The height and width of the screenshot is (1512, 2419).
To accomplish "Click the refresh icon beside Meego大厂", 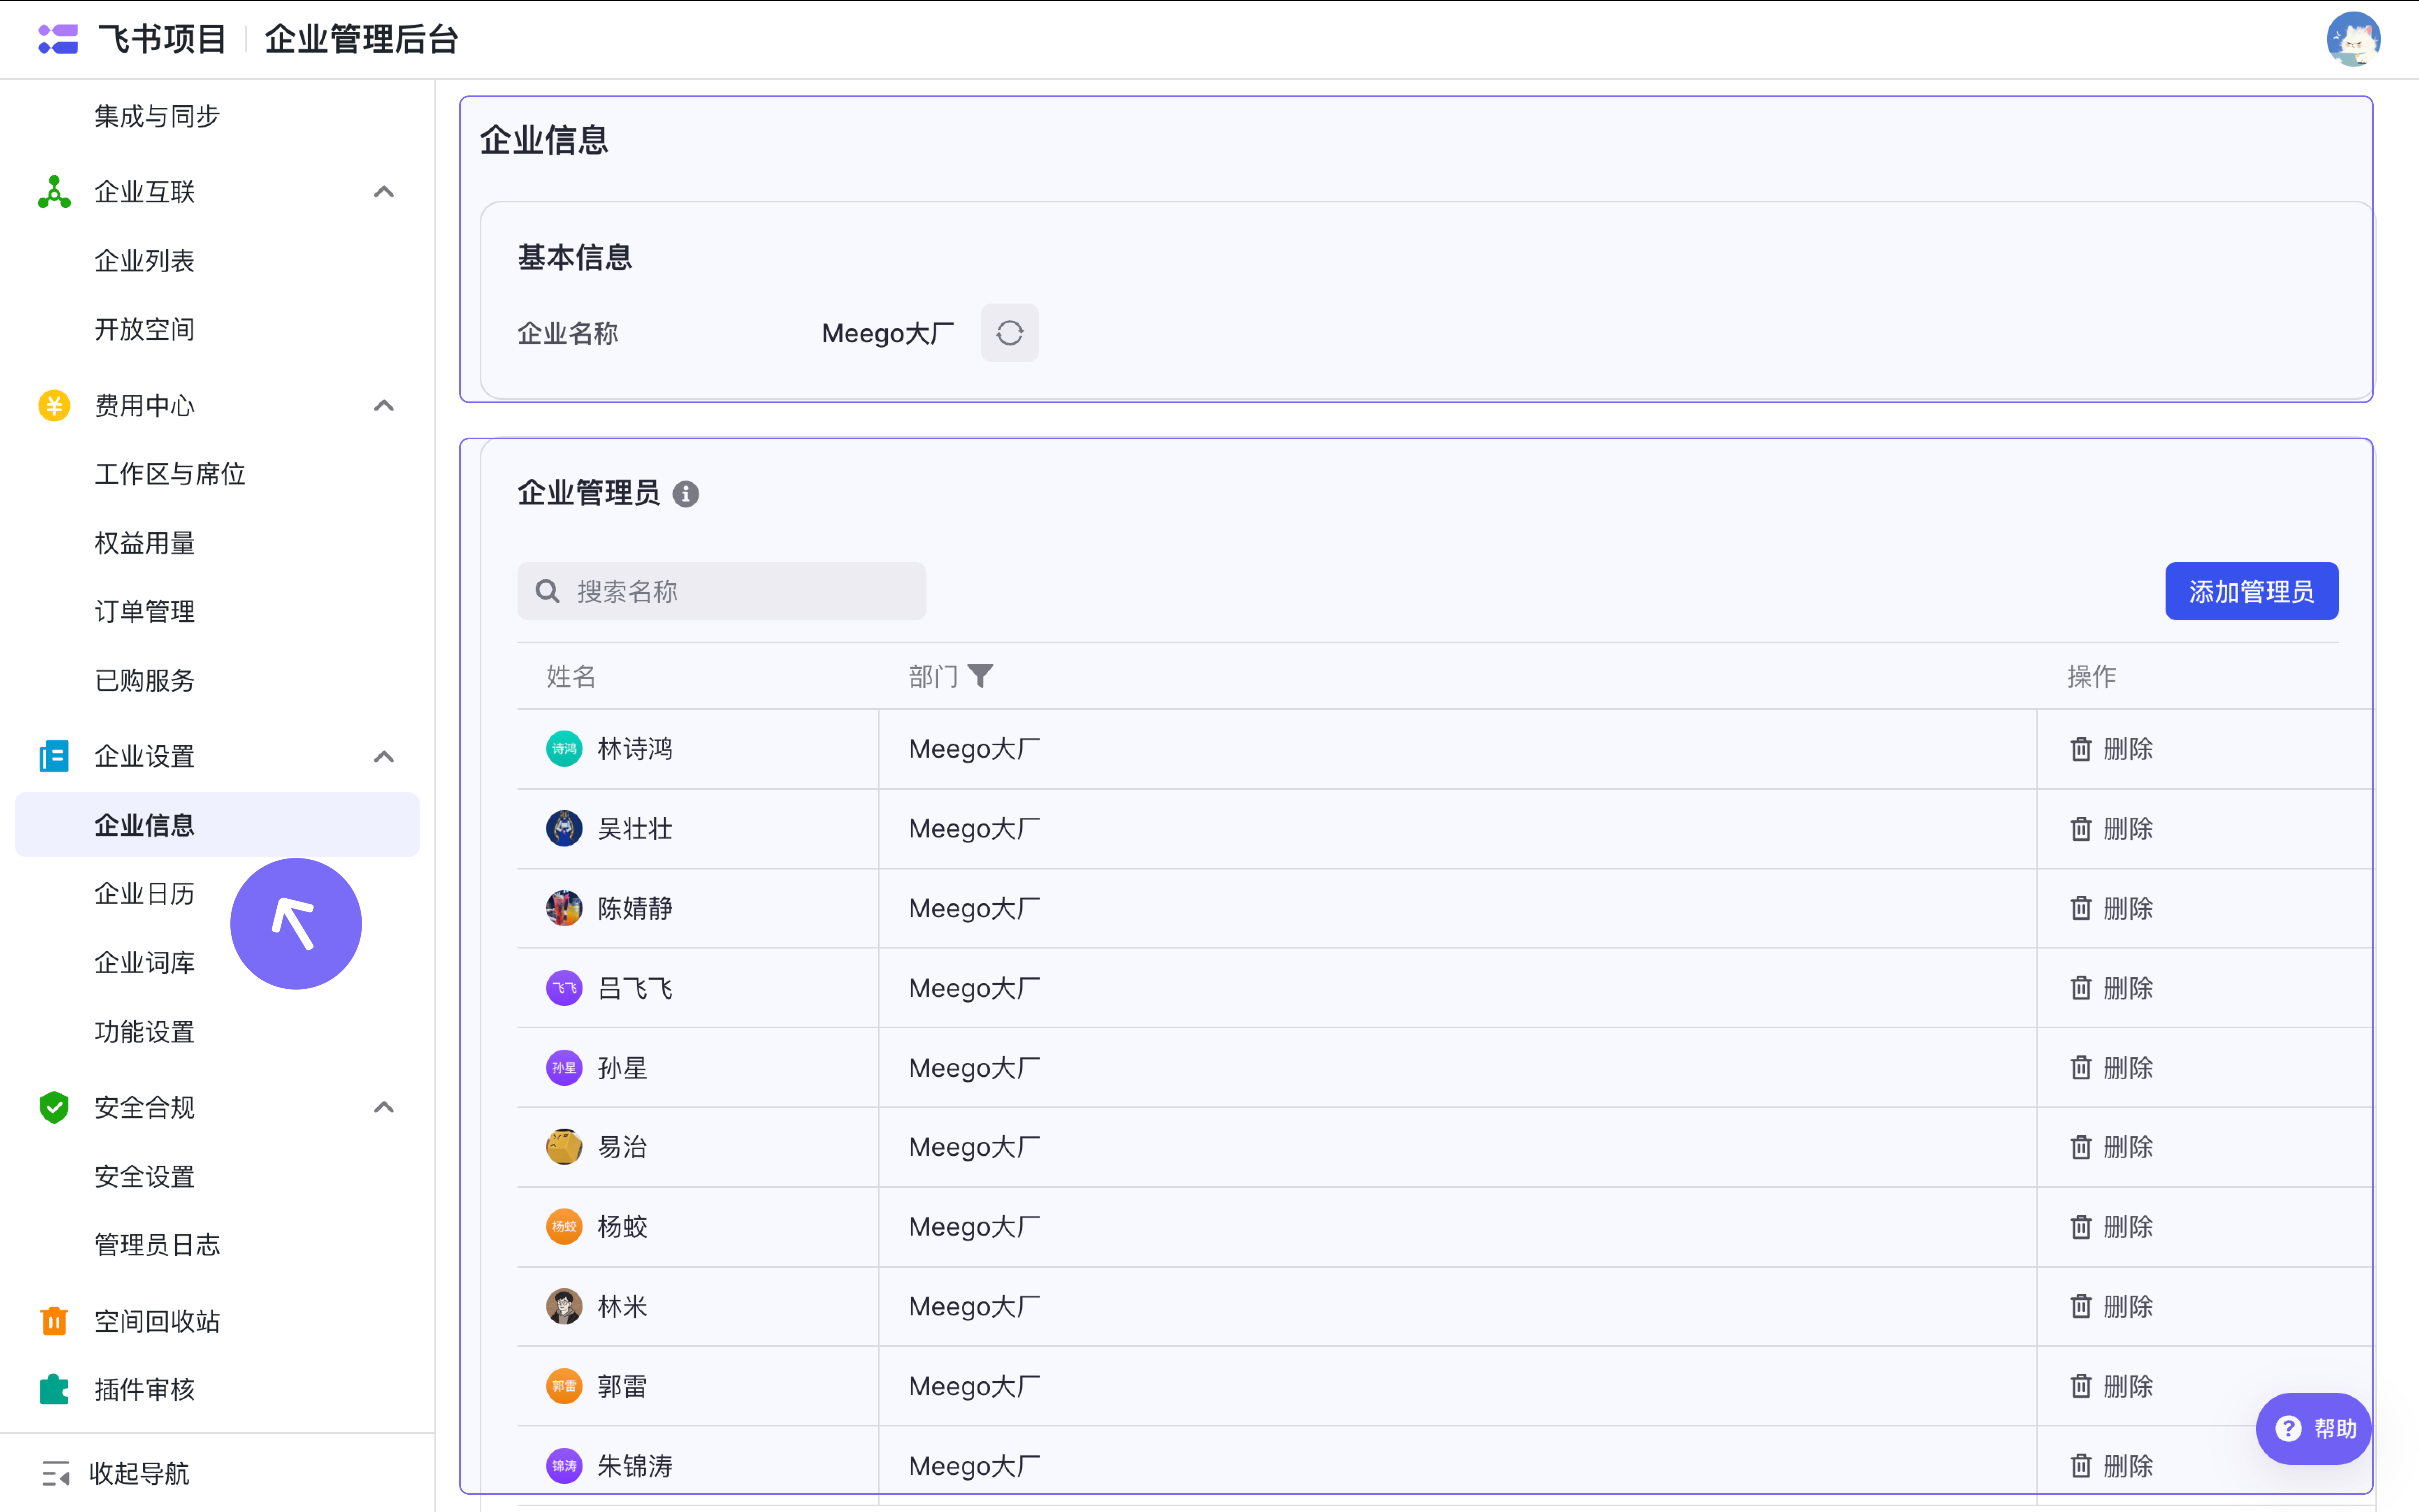I will point(1009,333).
